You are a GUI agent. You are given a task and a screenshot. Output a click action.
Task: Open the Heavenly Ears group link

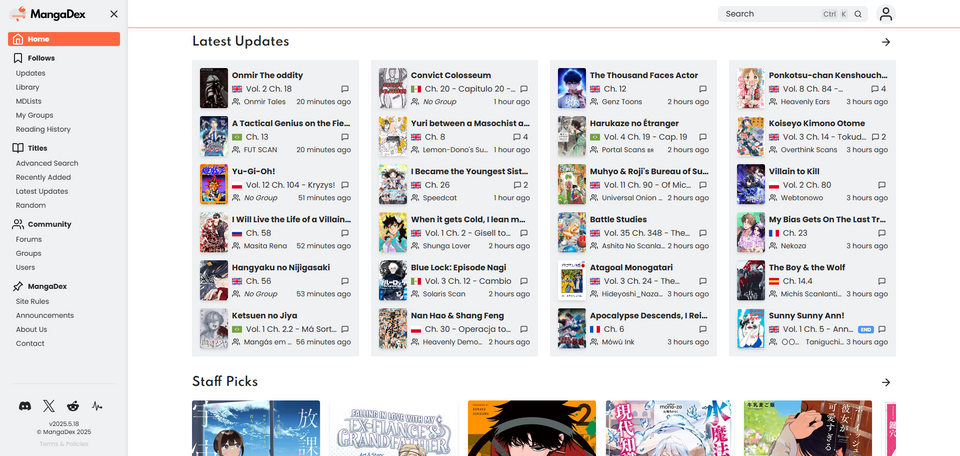point(805,102)
